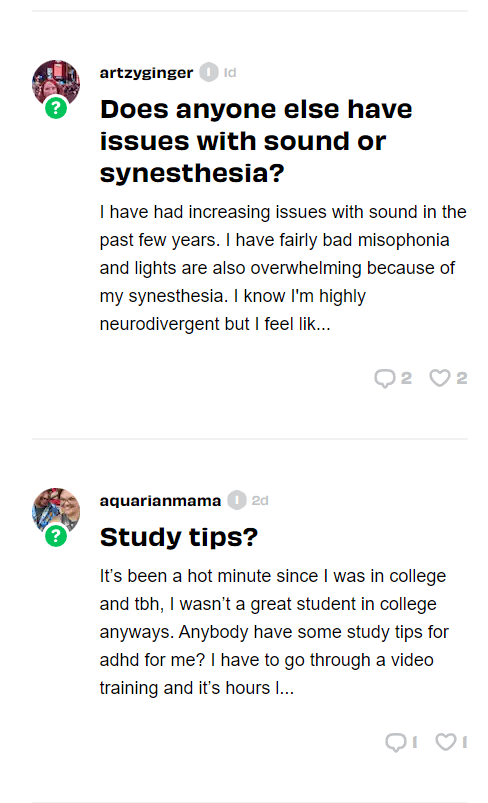Click green question badge on aquarianmama's avatar

[56, 536]
